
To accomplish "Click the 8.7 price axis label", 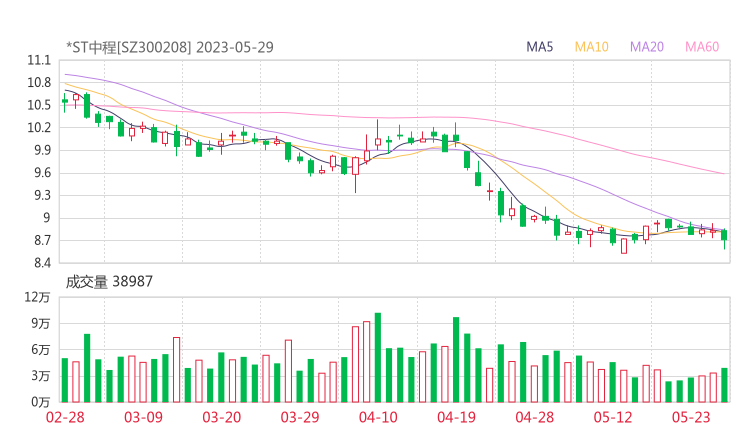I will pos(42,241).
